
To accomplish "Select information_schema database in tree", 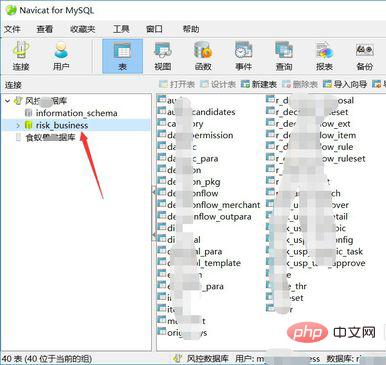I will [x=76, y=113].
